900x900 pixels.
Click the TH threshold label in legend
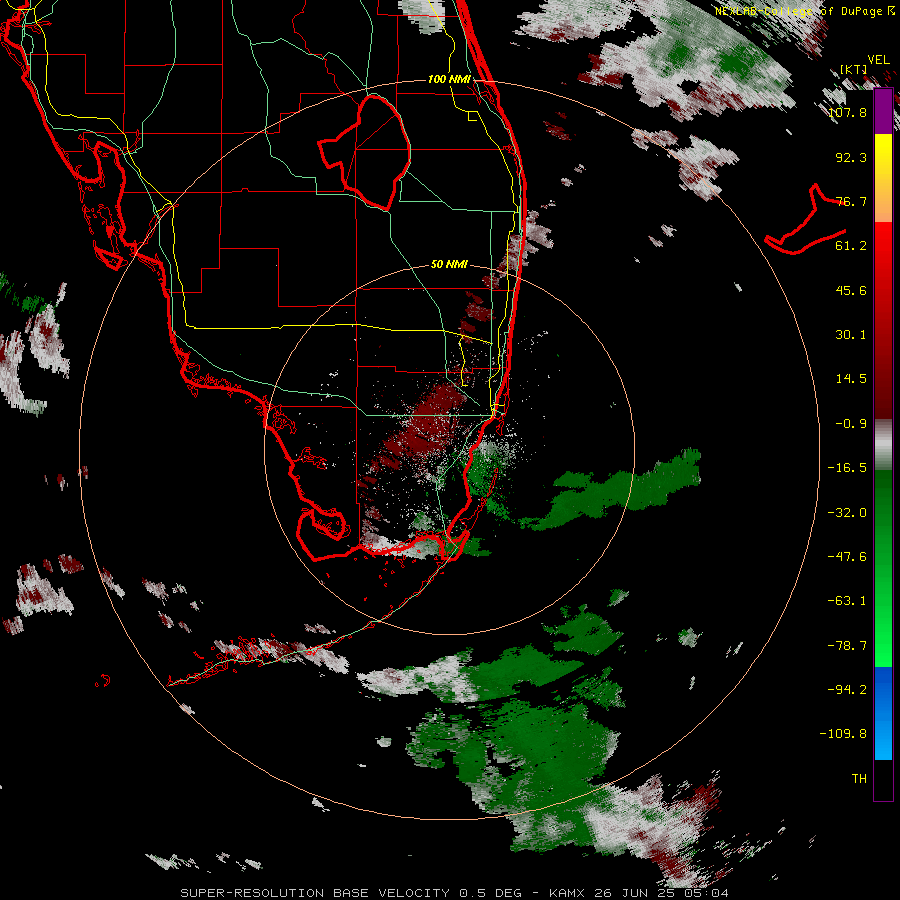click(x=859, y=779)
